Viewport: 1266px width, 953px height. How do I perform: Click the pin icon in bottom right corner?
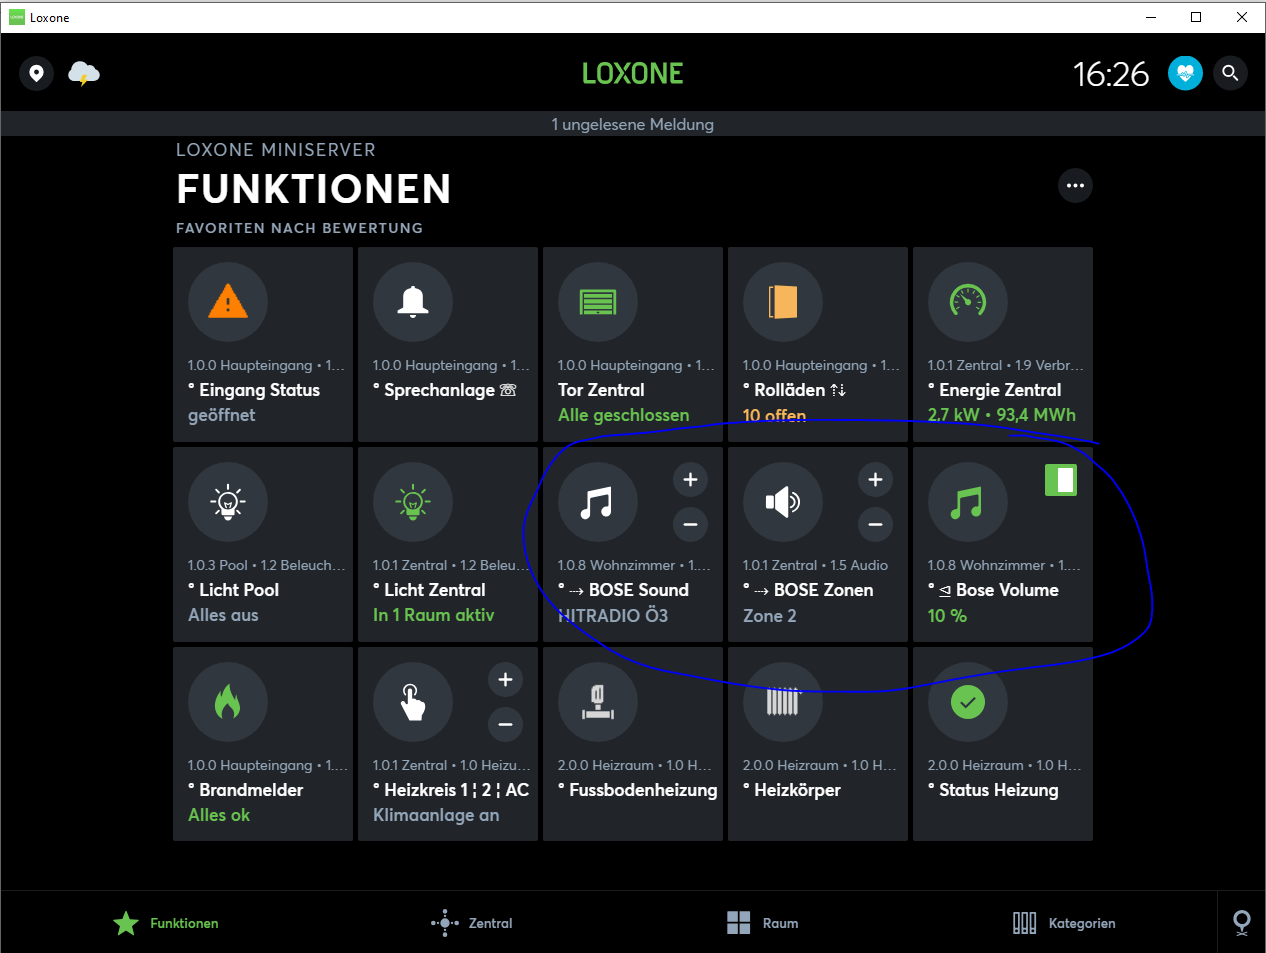1242,922
